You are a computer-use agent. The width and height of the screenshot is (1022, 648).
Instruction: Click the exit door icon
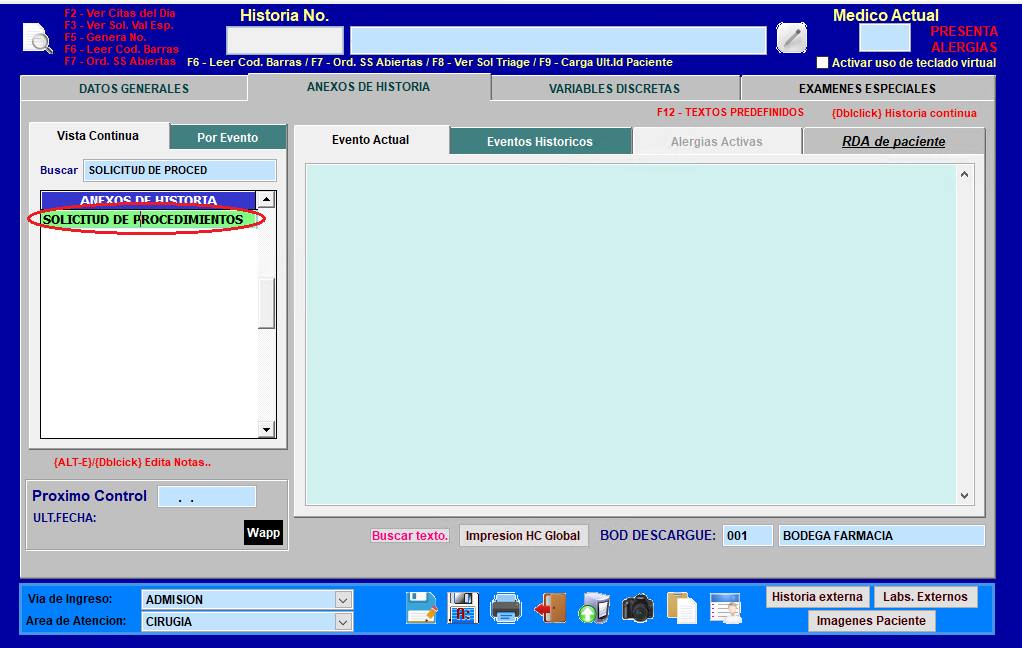pos(550,608)
